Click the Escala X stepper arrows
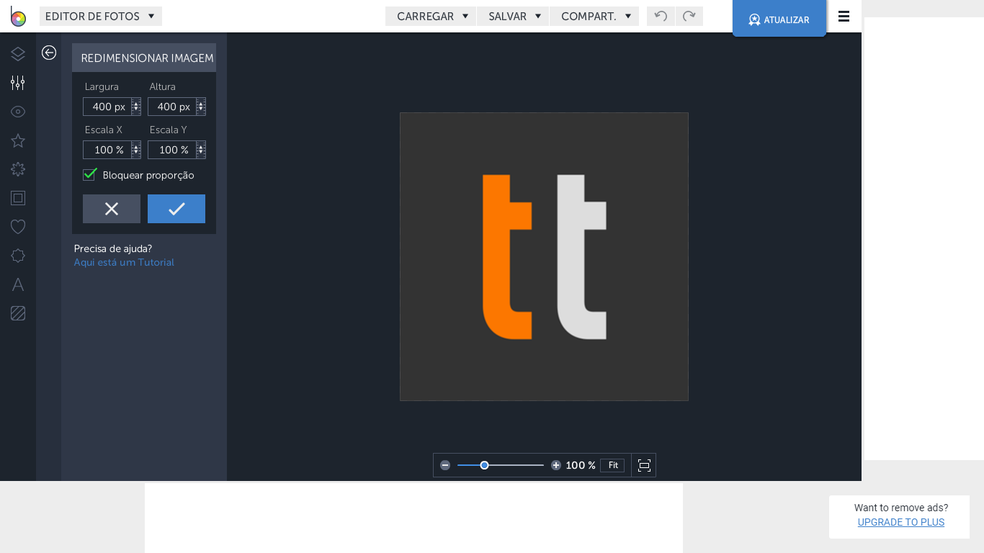Viewport: 984px width, 553px height. point(136,150)
